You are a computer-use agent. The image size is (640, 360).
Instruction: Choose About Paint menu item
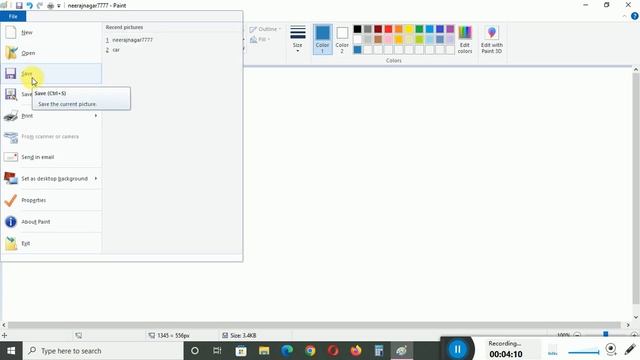point(51,222)
